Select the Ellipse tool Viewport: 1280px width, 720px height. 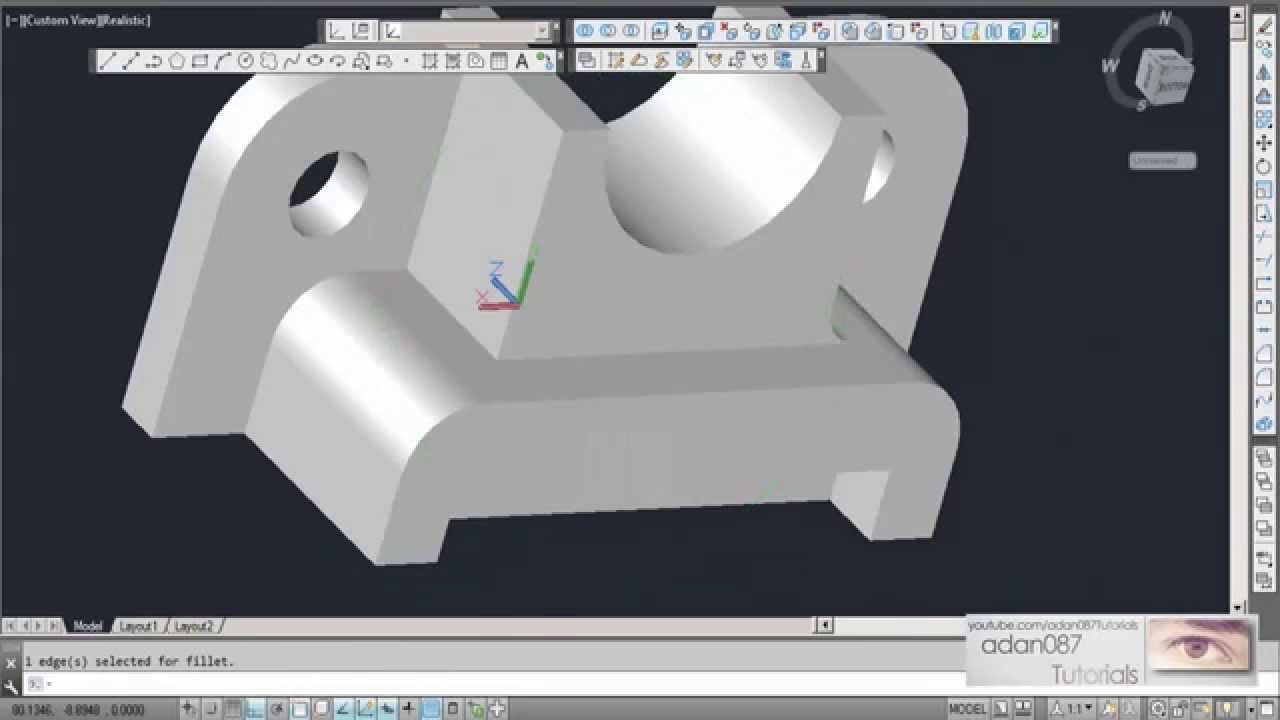point(314,61)
